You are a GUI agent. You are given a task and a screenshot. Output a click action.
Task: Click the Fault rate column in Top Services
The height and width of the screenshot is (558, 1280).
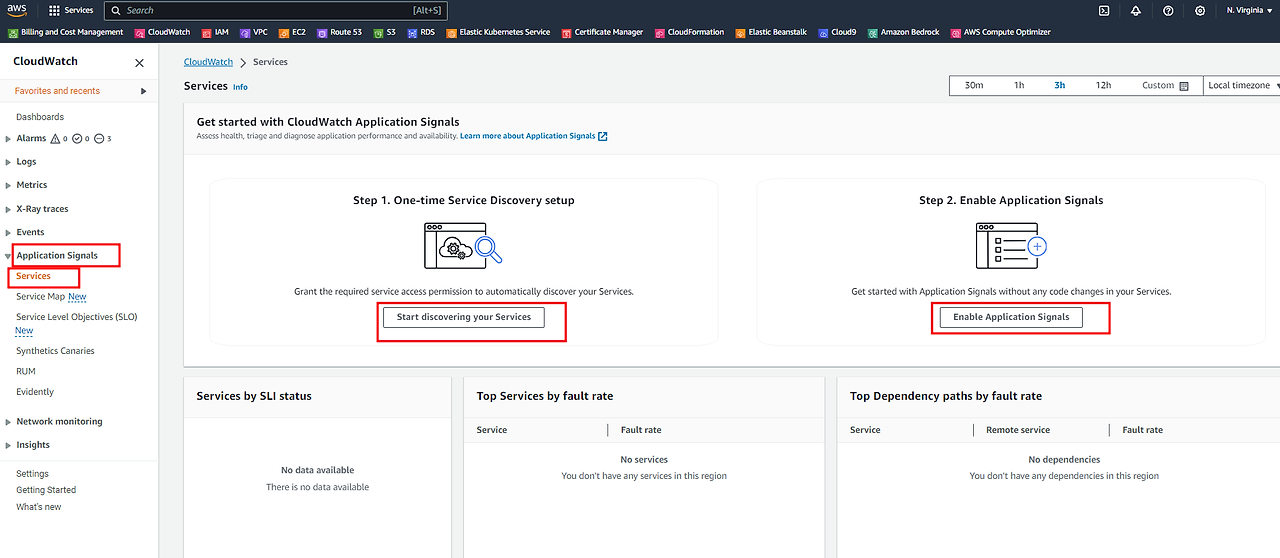641,430
